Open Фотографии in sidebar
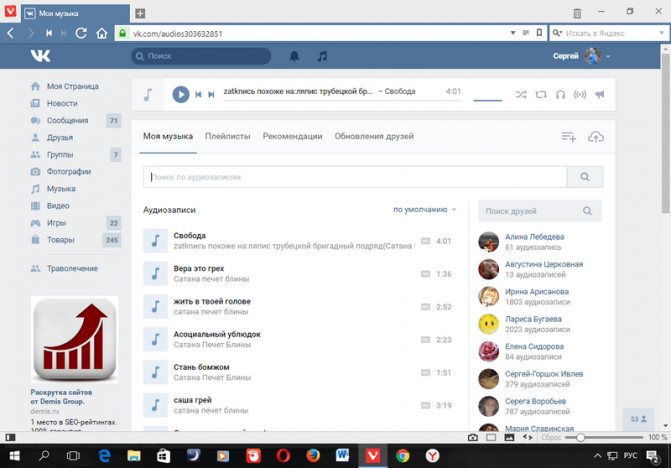 (x=68, y=172)
